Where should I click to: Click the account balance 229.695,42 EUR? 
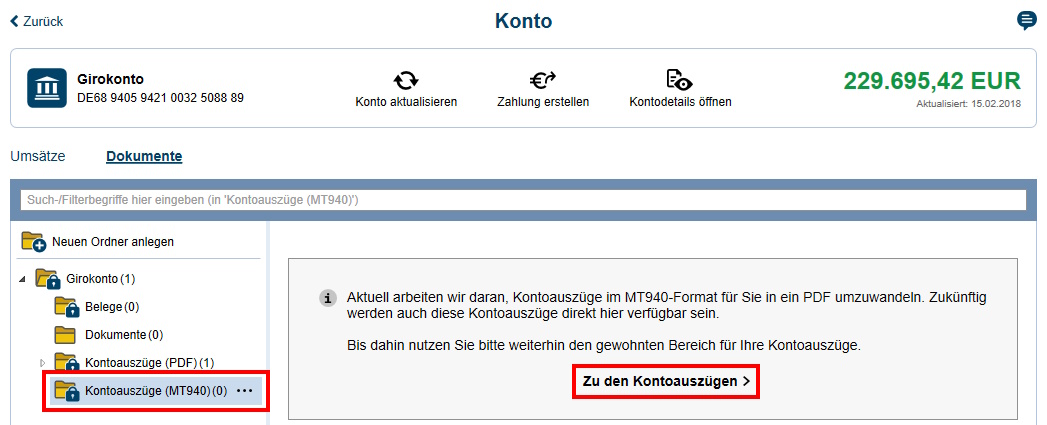point(931,81)
